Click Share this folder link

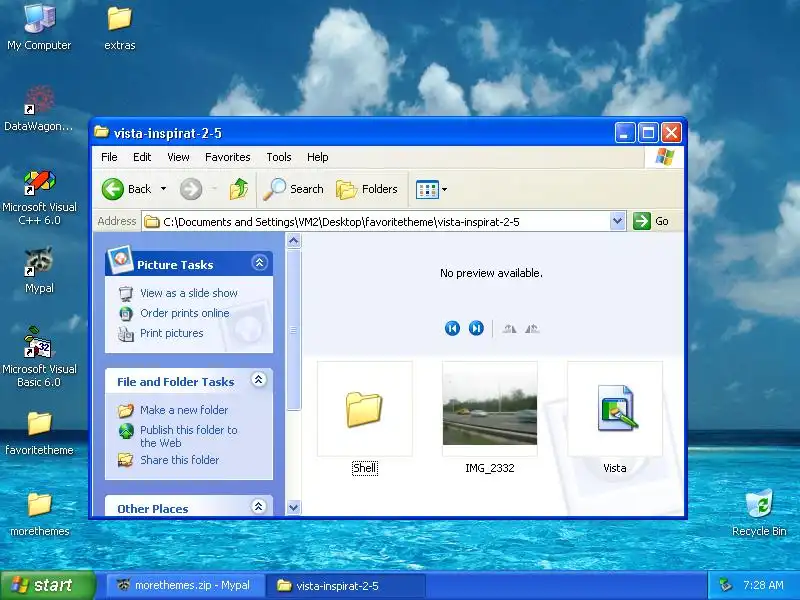pyautogui.click(x=180, y=460)
